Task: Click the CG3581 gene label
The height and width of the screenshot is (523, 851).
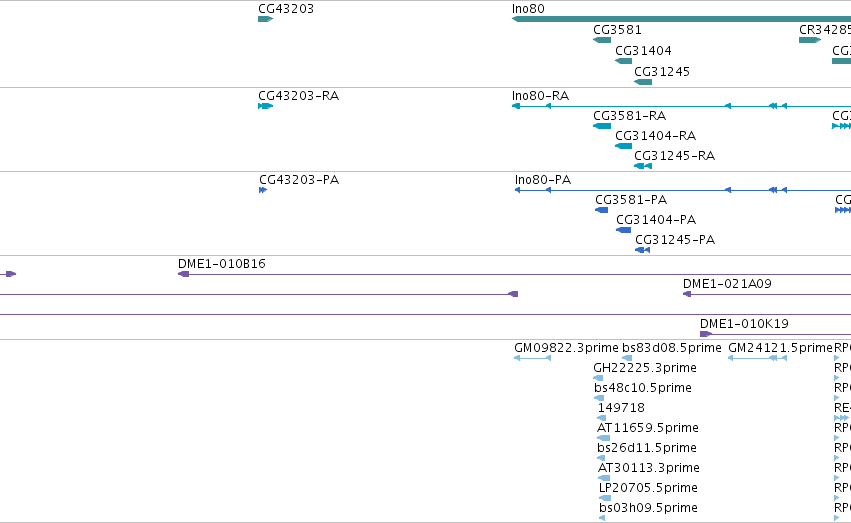Action: (x=617, y=30)
